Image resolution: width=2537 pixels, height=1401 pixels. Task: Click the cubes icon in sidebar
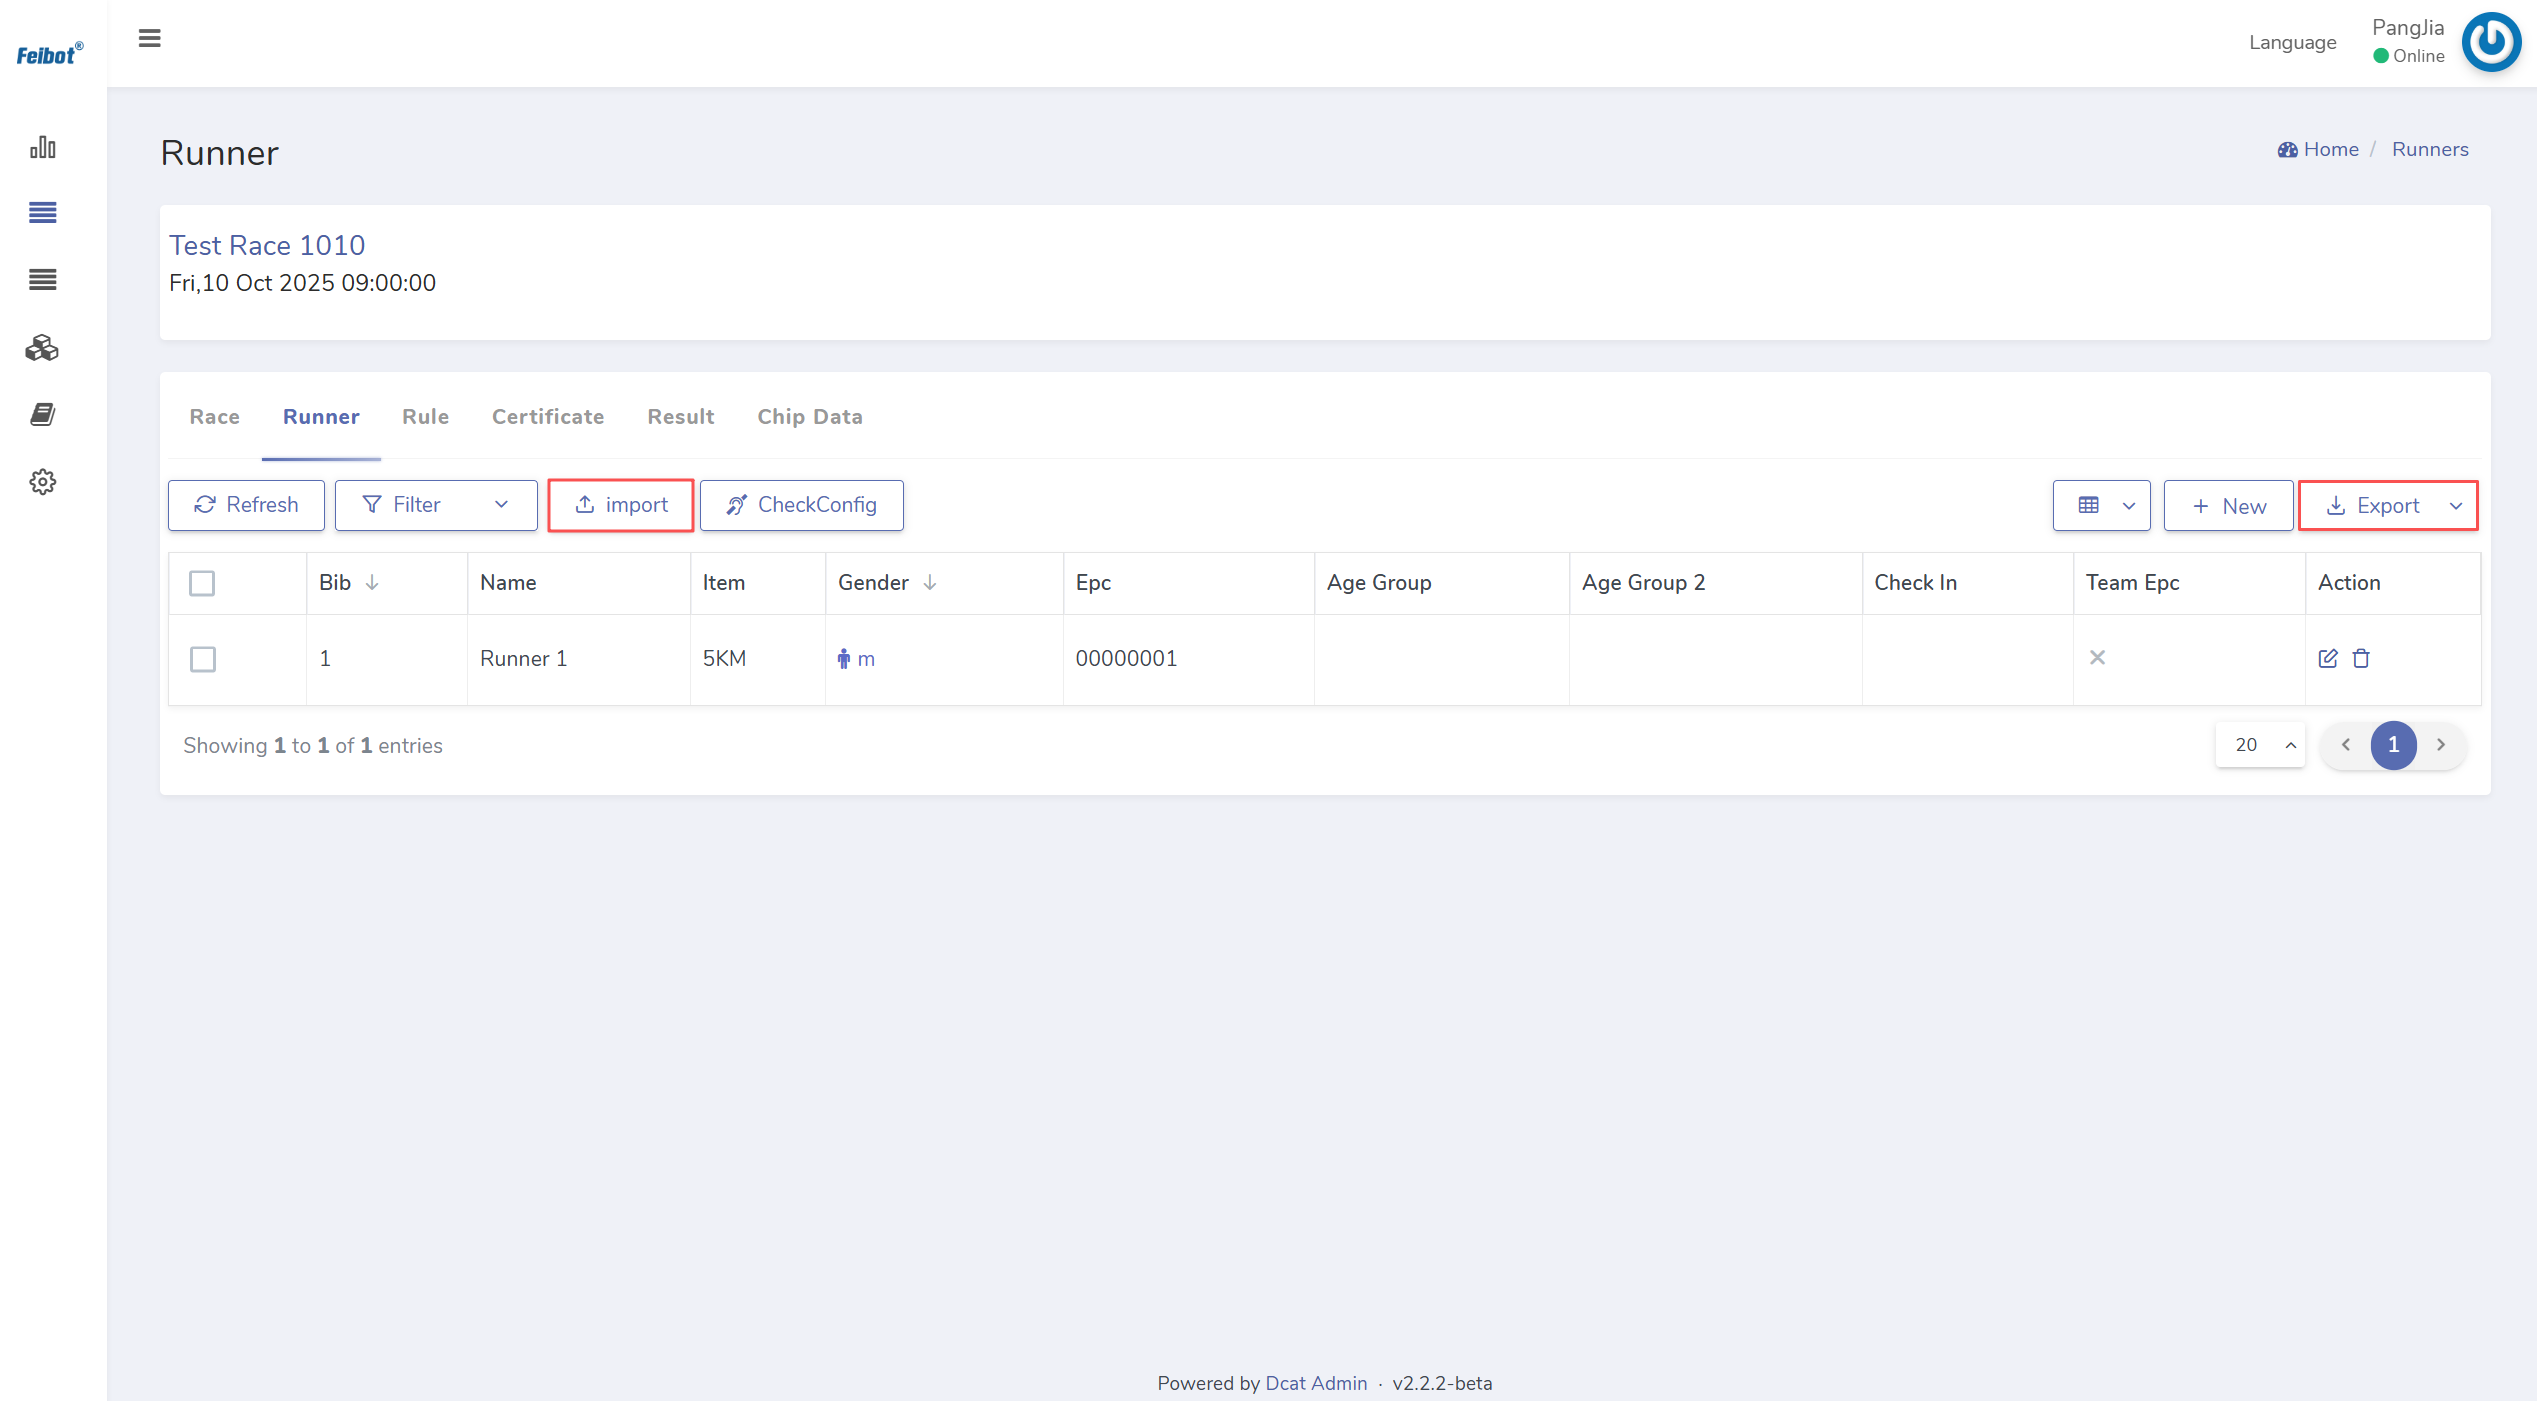tap(42, 348)
